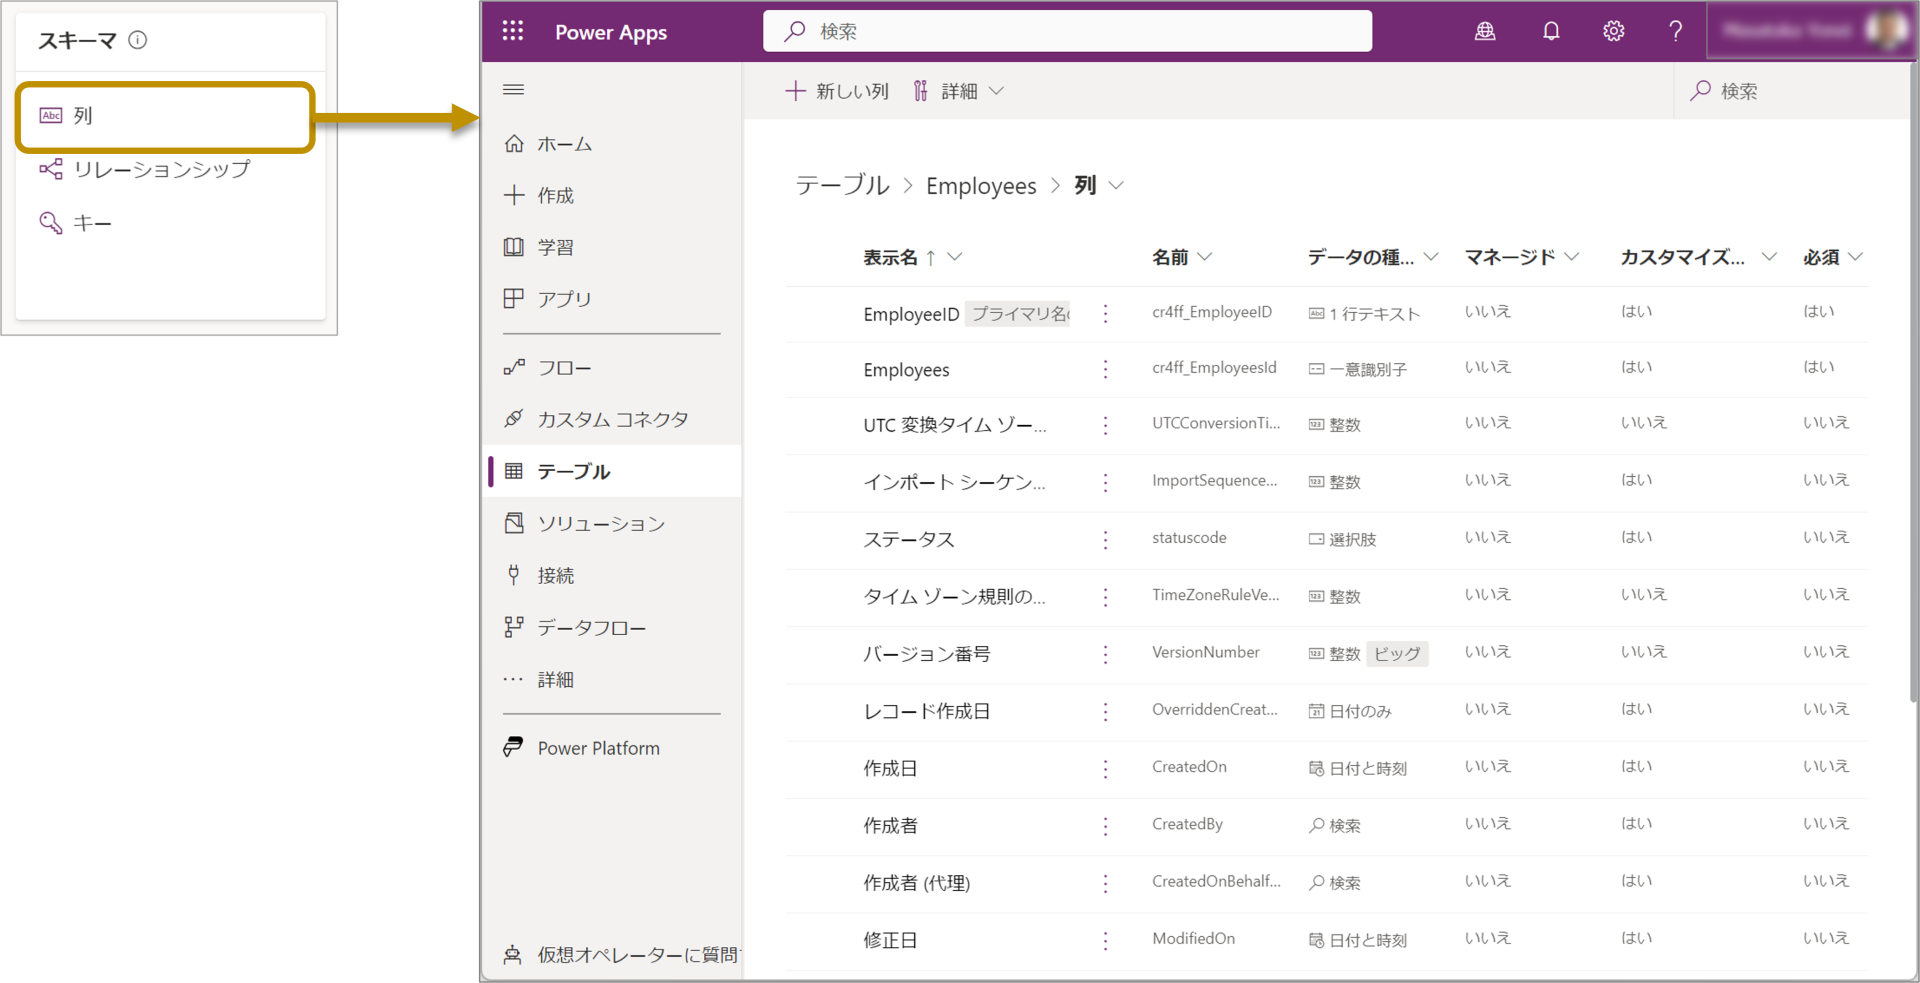Image resolution: width=1920 pixels, height=983 pixels.
Task: Open the settings gear icon
Action: coord(1614,31)
